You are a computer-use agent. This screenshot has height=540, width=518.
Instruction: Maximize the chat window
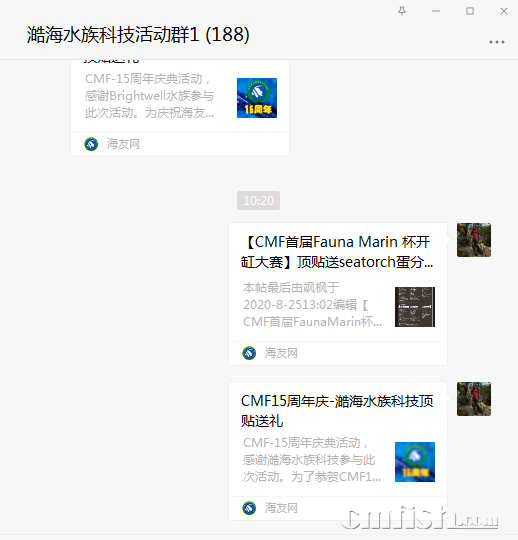coord(470,11)
